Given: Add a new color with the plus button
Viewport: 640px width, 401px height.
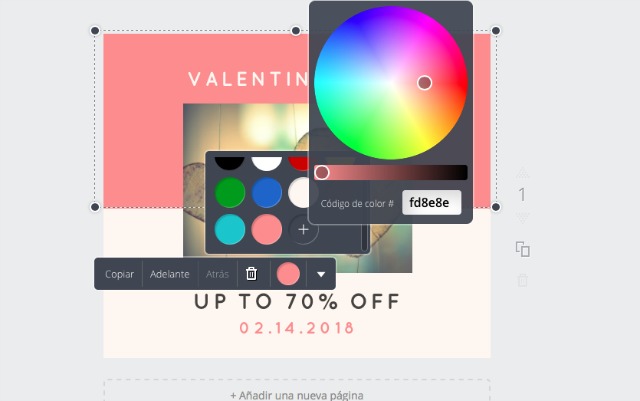Looking at the screenshot, I should pos(303,229).
